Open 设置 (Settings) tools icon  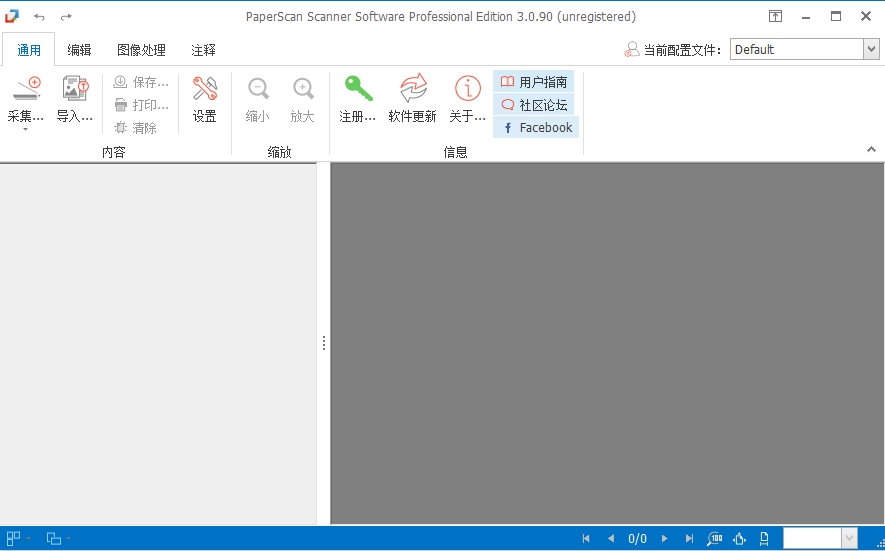(x=204, y=90)
